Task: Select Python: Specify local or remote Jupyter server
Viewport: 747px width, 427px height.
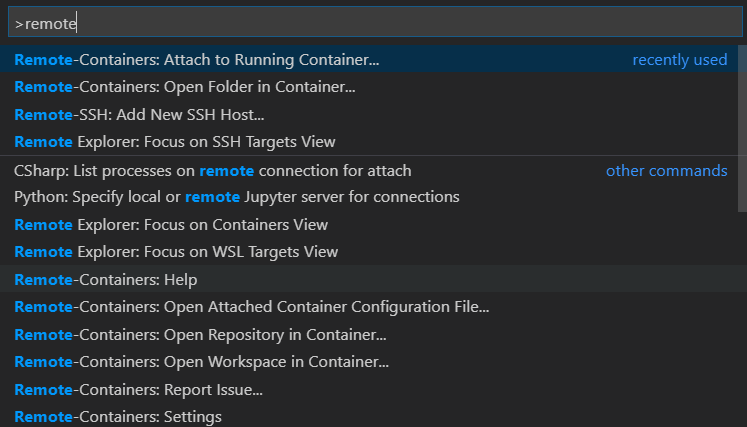Action: pos(237,196)
